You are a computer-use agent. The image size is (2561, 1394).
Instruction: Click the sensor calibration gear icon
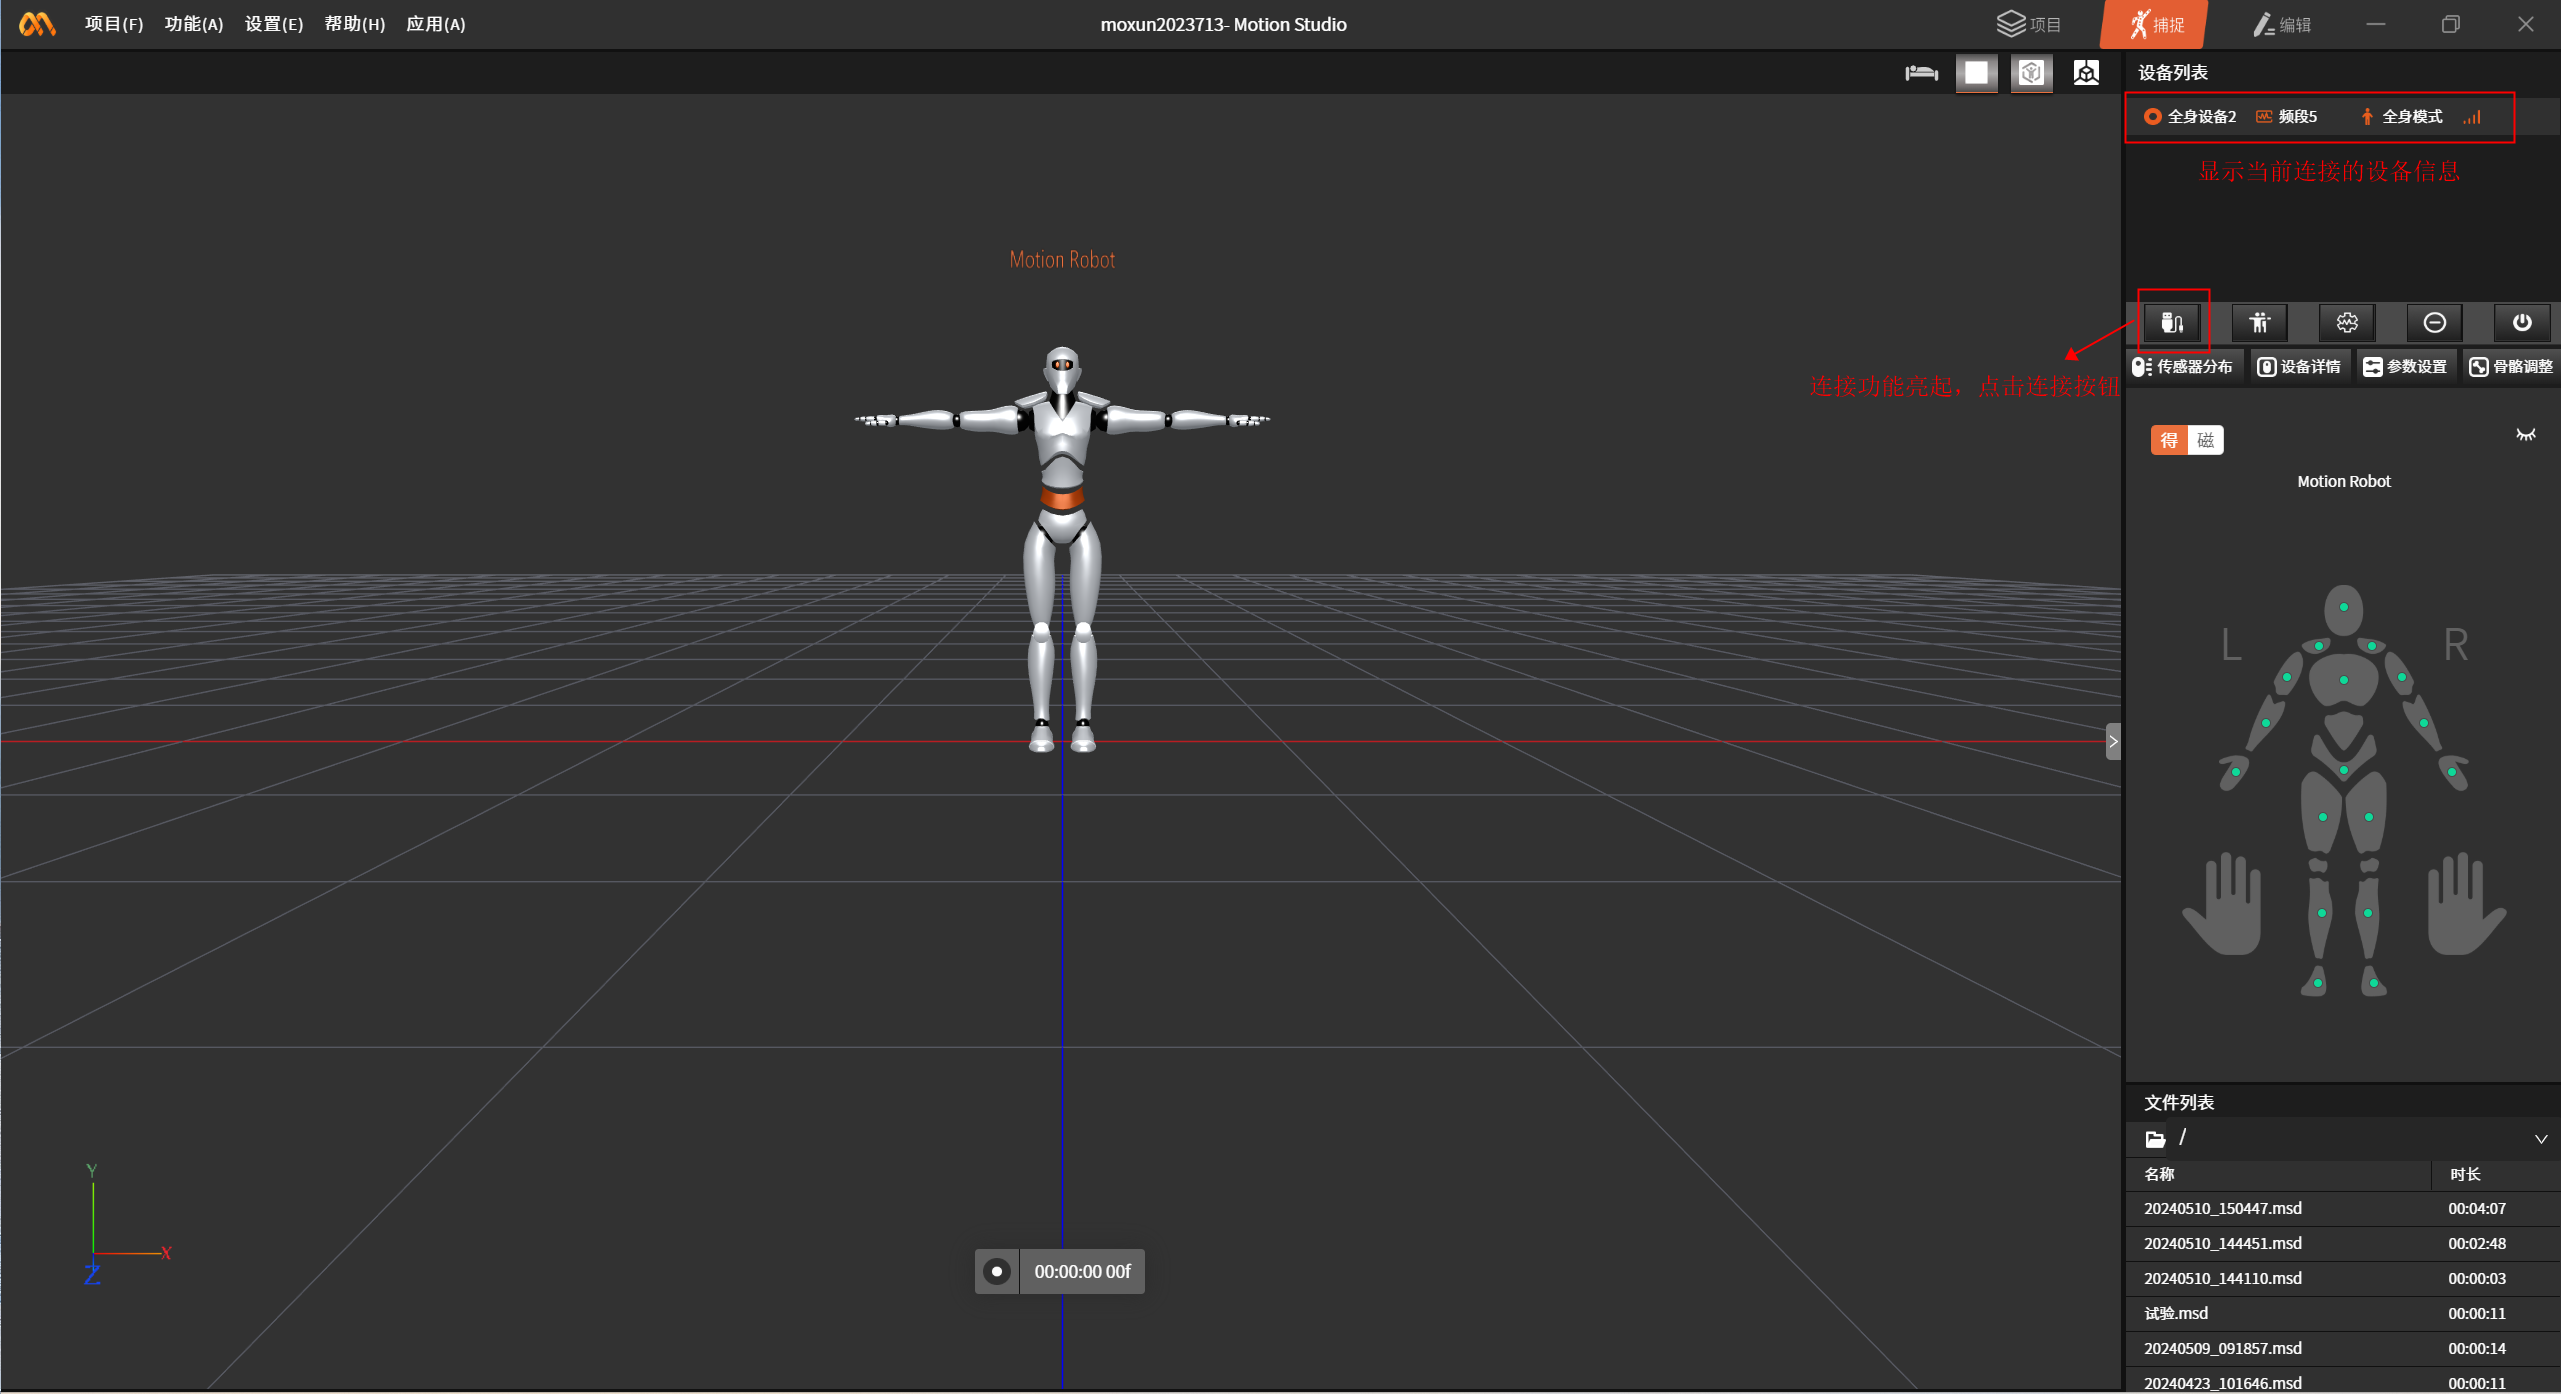tap(2346, 322)
